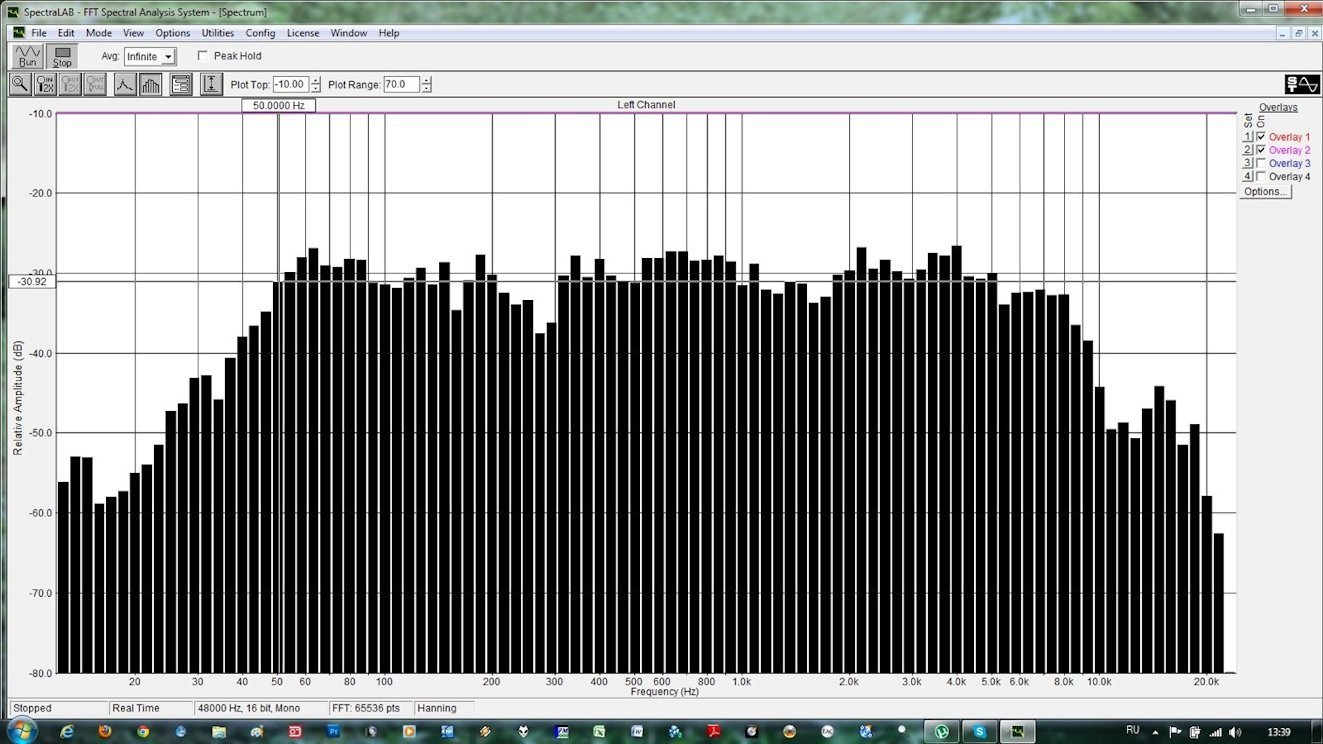Image resolution: width=1323 pixels, height=744 pixels.
Task: Enable the Overlay 3 checkbox
Action: click(1261, 163)
